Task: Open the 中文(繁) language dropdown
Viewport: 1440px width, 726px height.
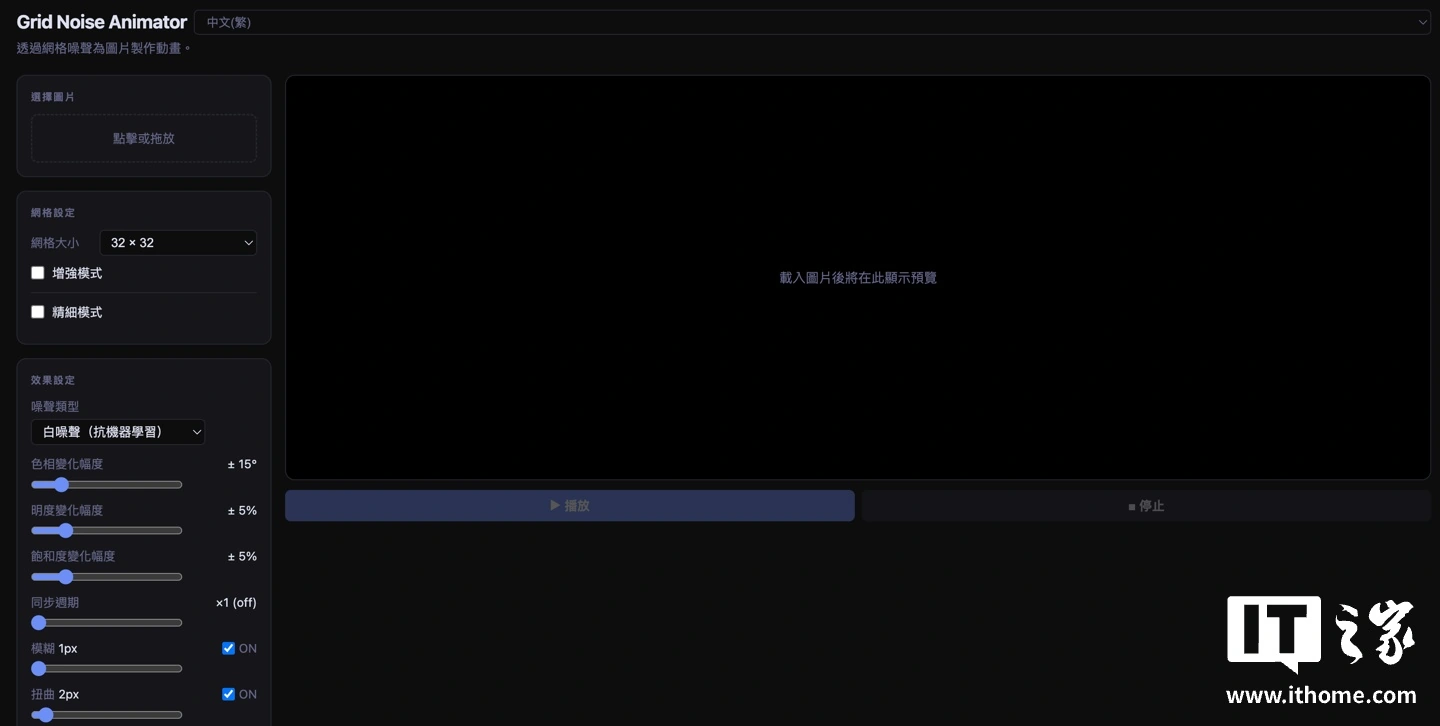Action: (x=812, y=22)
